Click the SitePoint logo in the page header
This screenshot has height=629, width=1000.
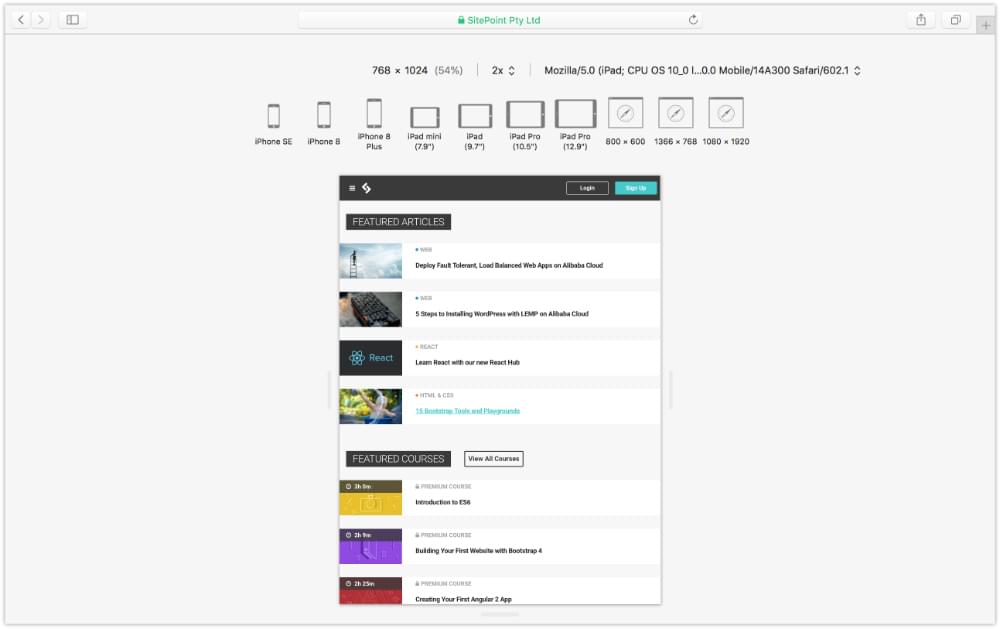click(367, 188)
